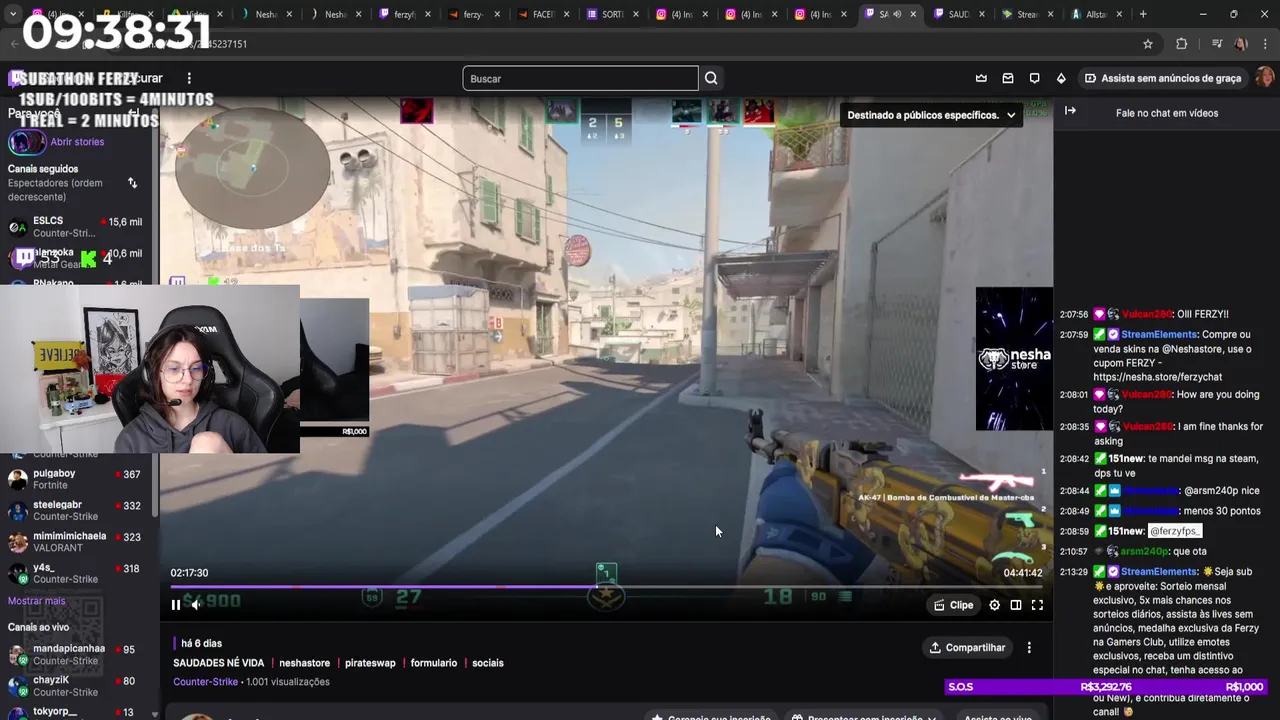Screen dimensions: 1280x720
Task: Open the tokyorp_ live channel
Action: pos(78,712)
